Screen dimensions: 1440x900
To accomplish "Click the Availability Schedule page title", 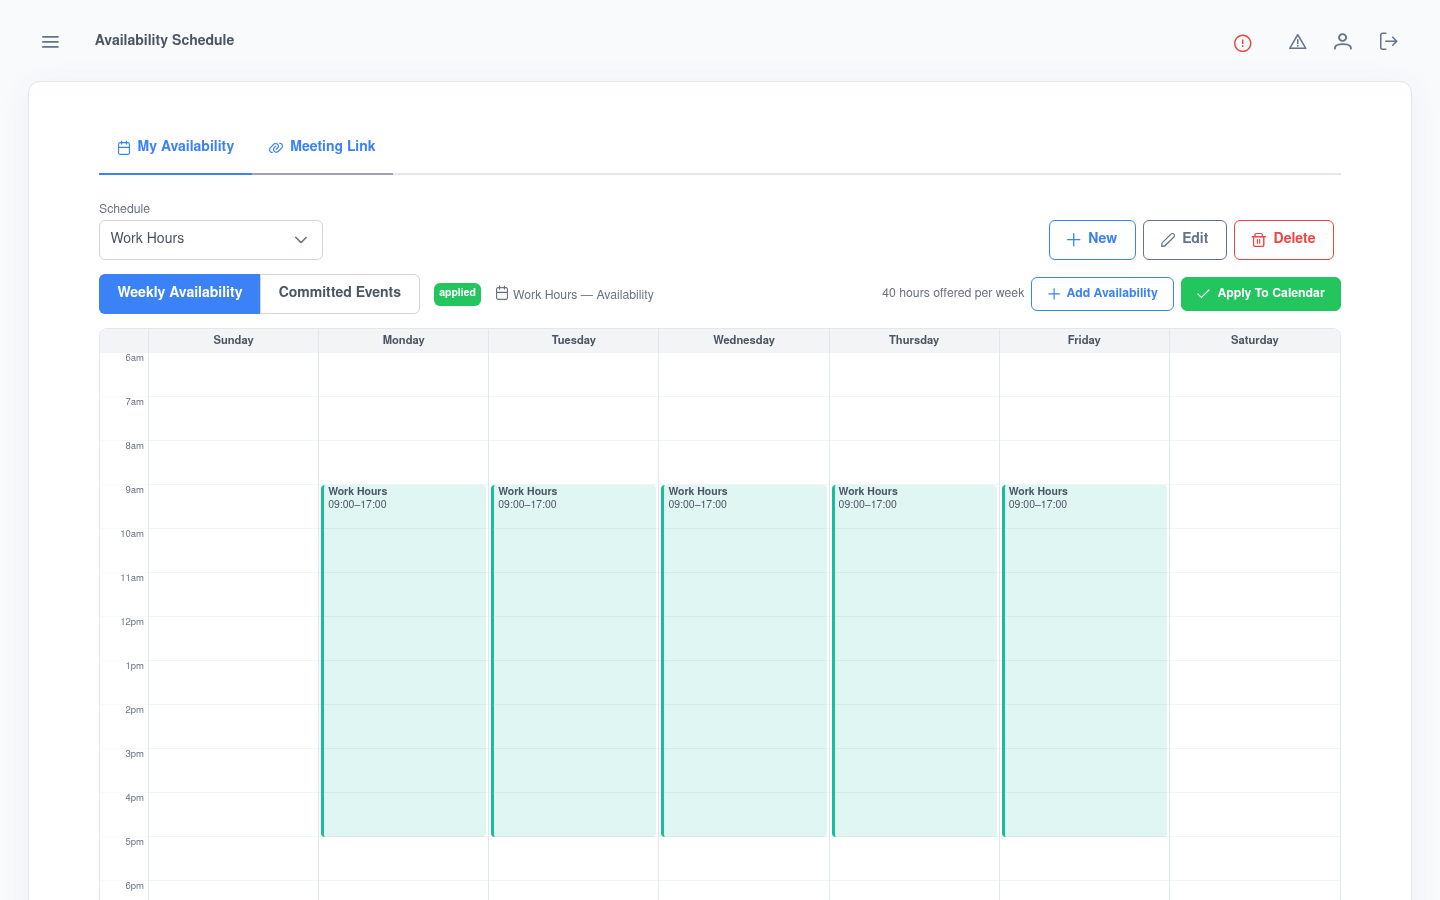I will [165, 40].
